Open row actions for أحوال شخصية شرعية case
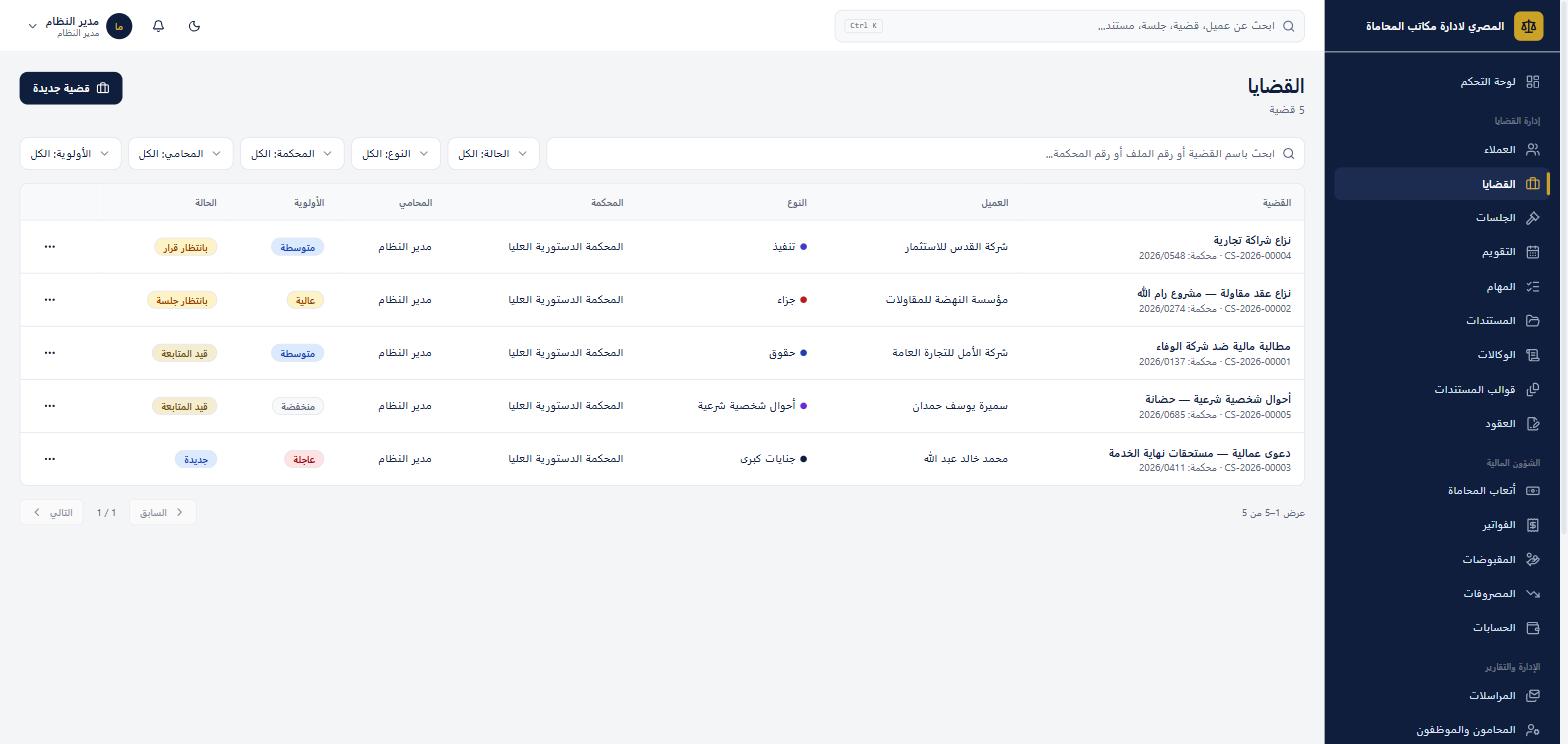Image resolution: width=1568 pixels, height=744 pixels. pos(50,406)
